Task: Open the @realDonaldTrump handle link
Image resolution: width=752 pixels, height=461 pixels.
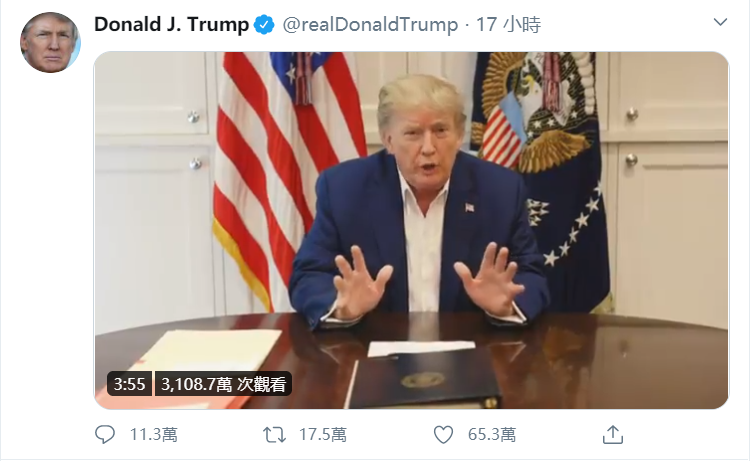Action: 370,24
